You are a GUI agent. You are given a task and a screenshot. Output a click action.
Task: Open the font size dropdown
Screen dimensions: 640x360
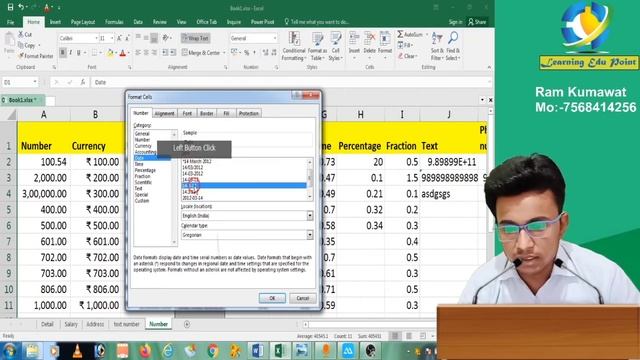click(112, 38)
